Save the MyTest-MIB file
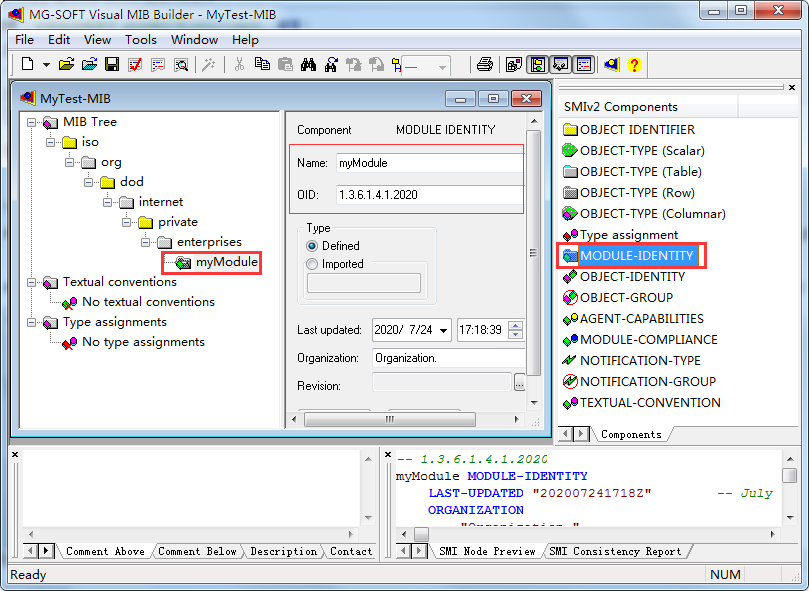Image resolution: width=809 pixels, height=591 pixels. [110, 64]
